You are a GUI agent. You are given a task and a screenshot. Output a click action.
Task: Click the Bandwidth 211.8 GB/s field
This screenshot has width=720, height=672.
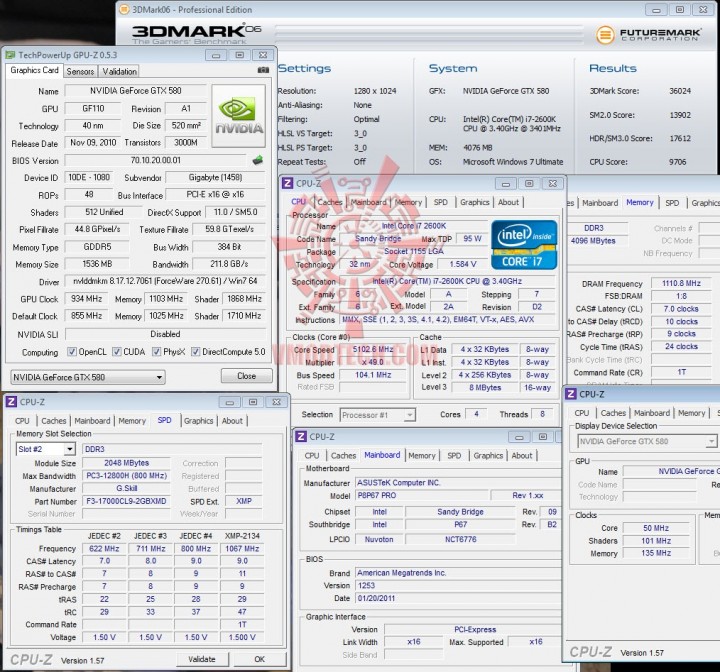pos(229,264)
